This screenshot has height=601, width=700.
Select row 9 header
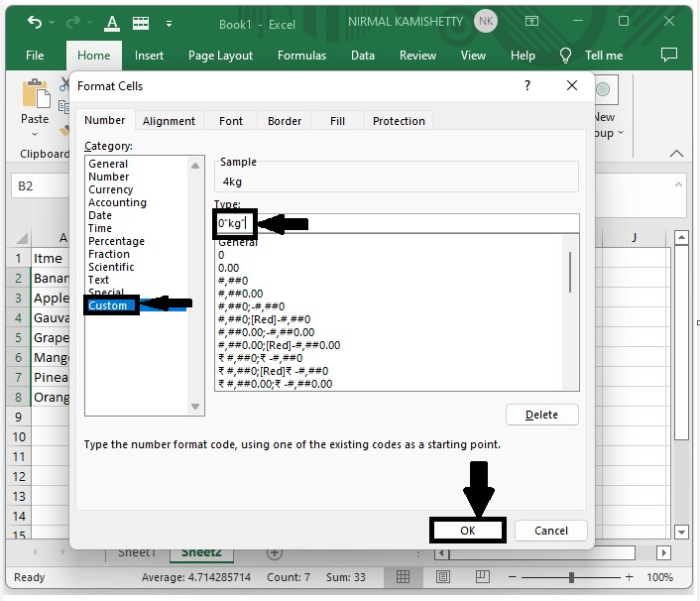point(18,417)
